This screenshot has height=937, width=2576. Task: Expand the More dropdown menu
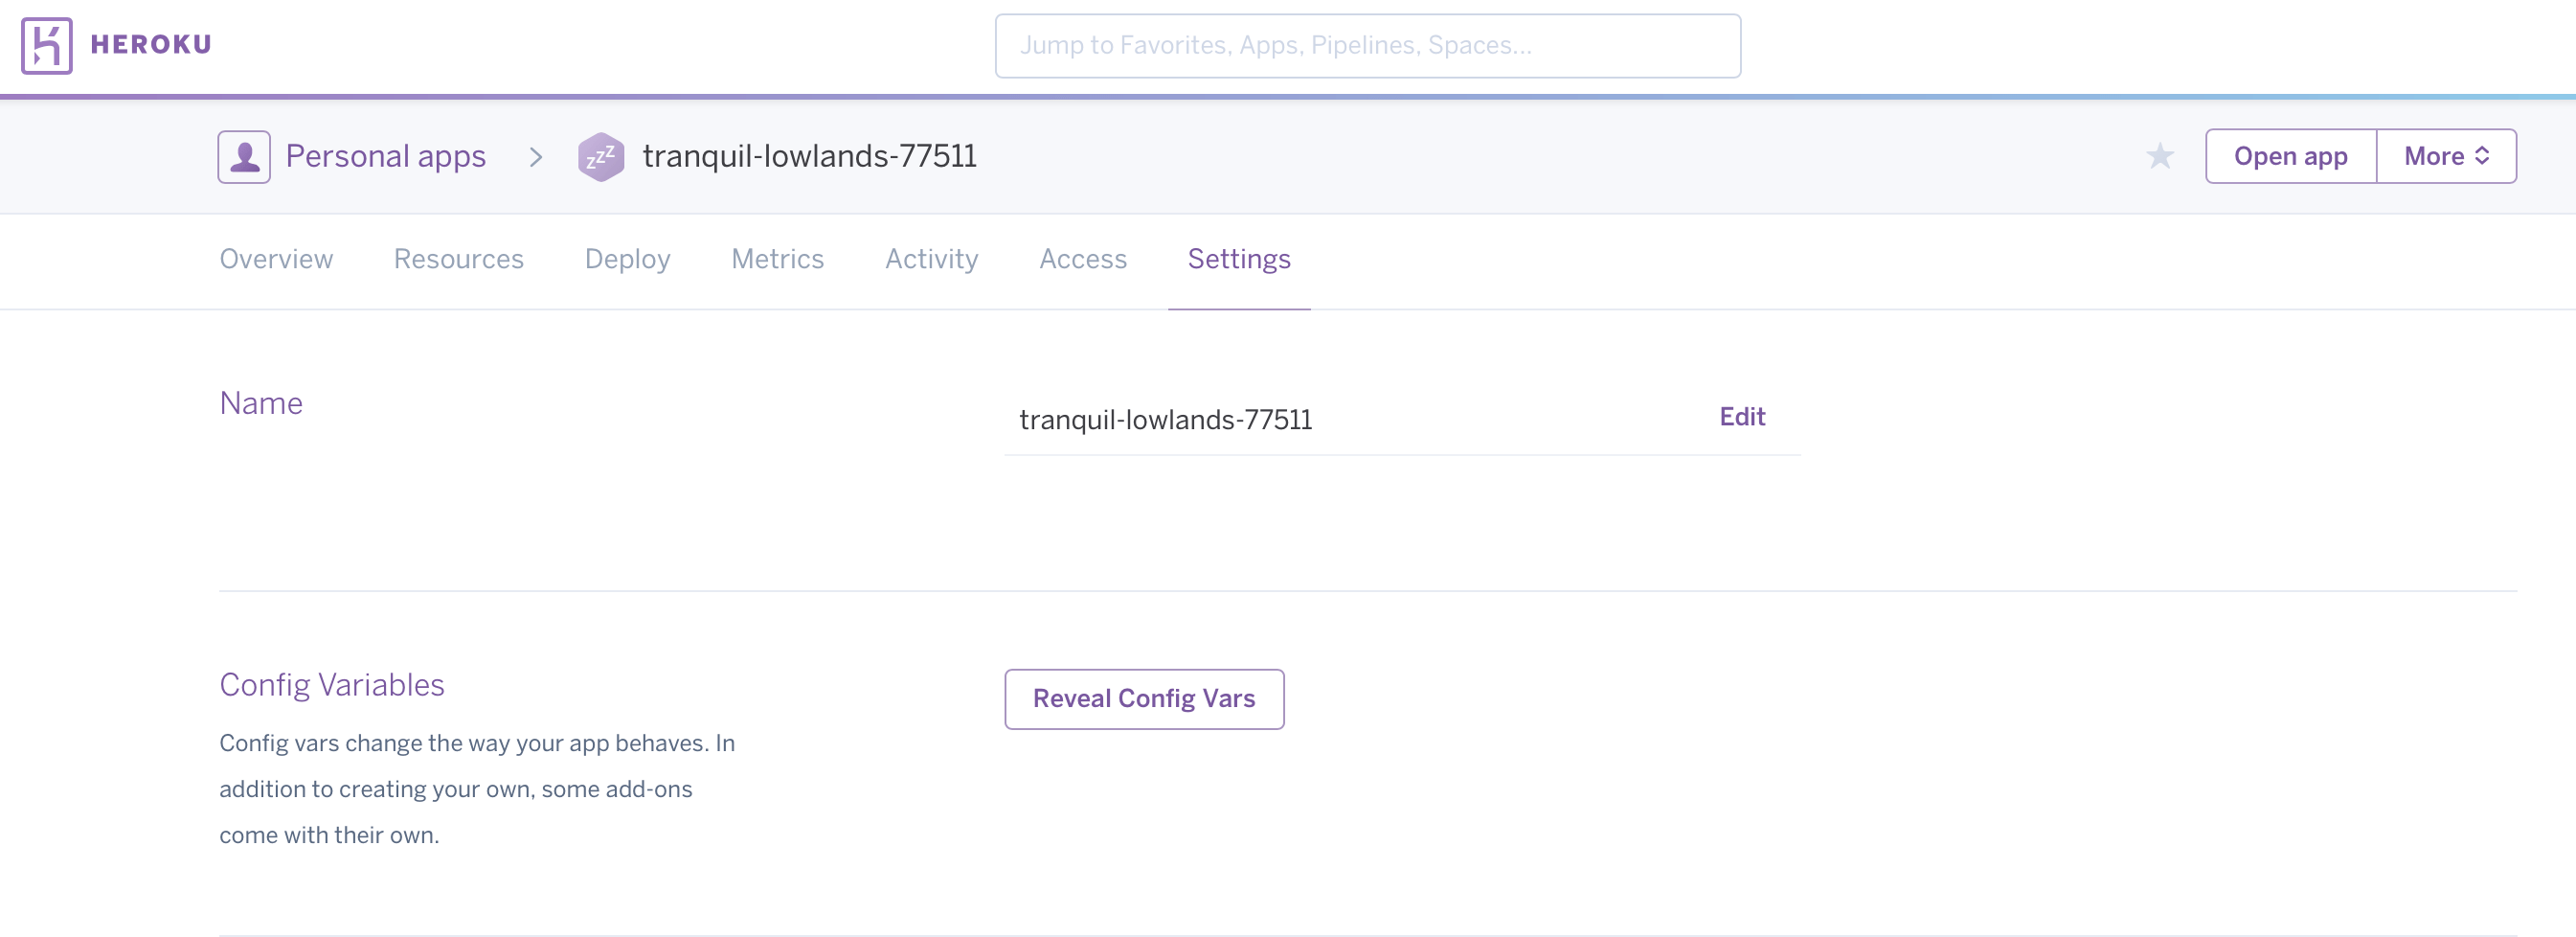2445,156
